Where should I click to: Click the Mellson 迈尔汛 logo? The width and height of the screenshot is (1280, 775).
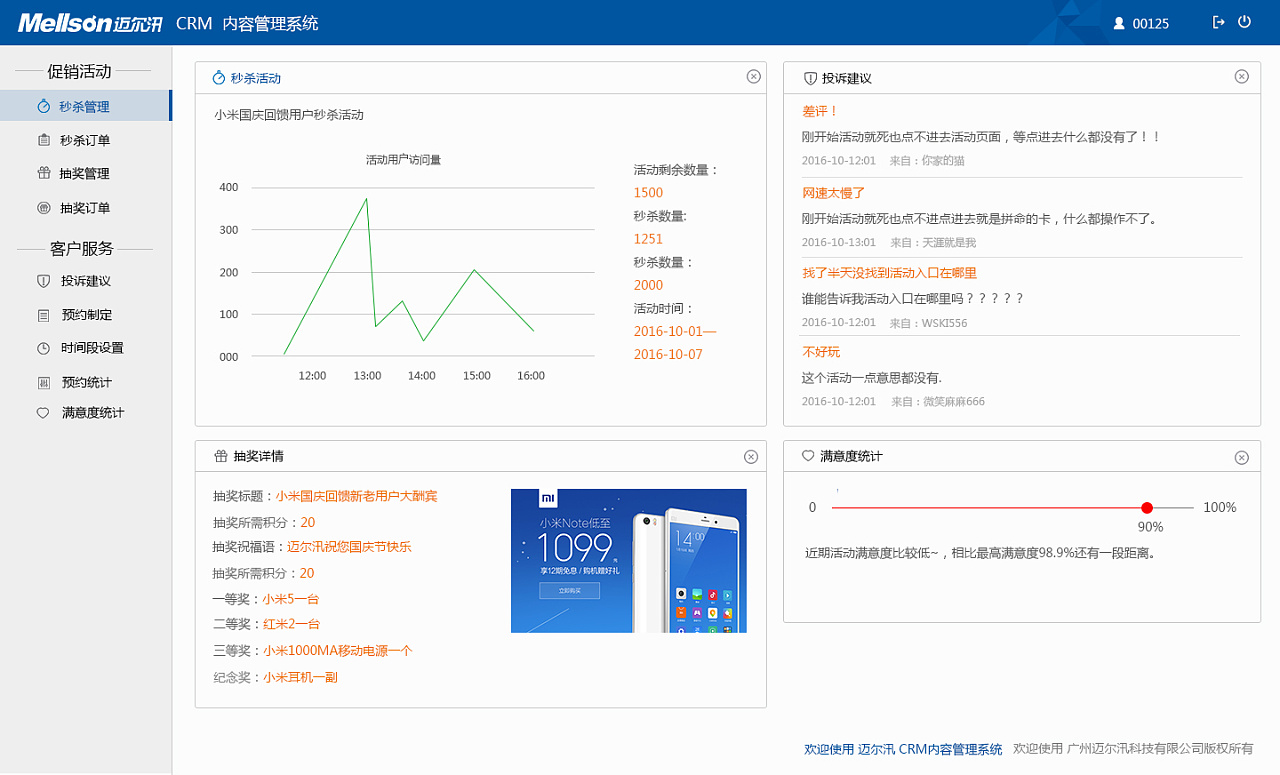point(90,23)
